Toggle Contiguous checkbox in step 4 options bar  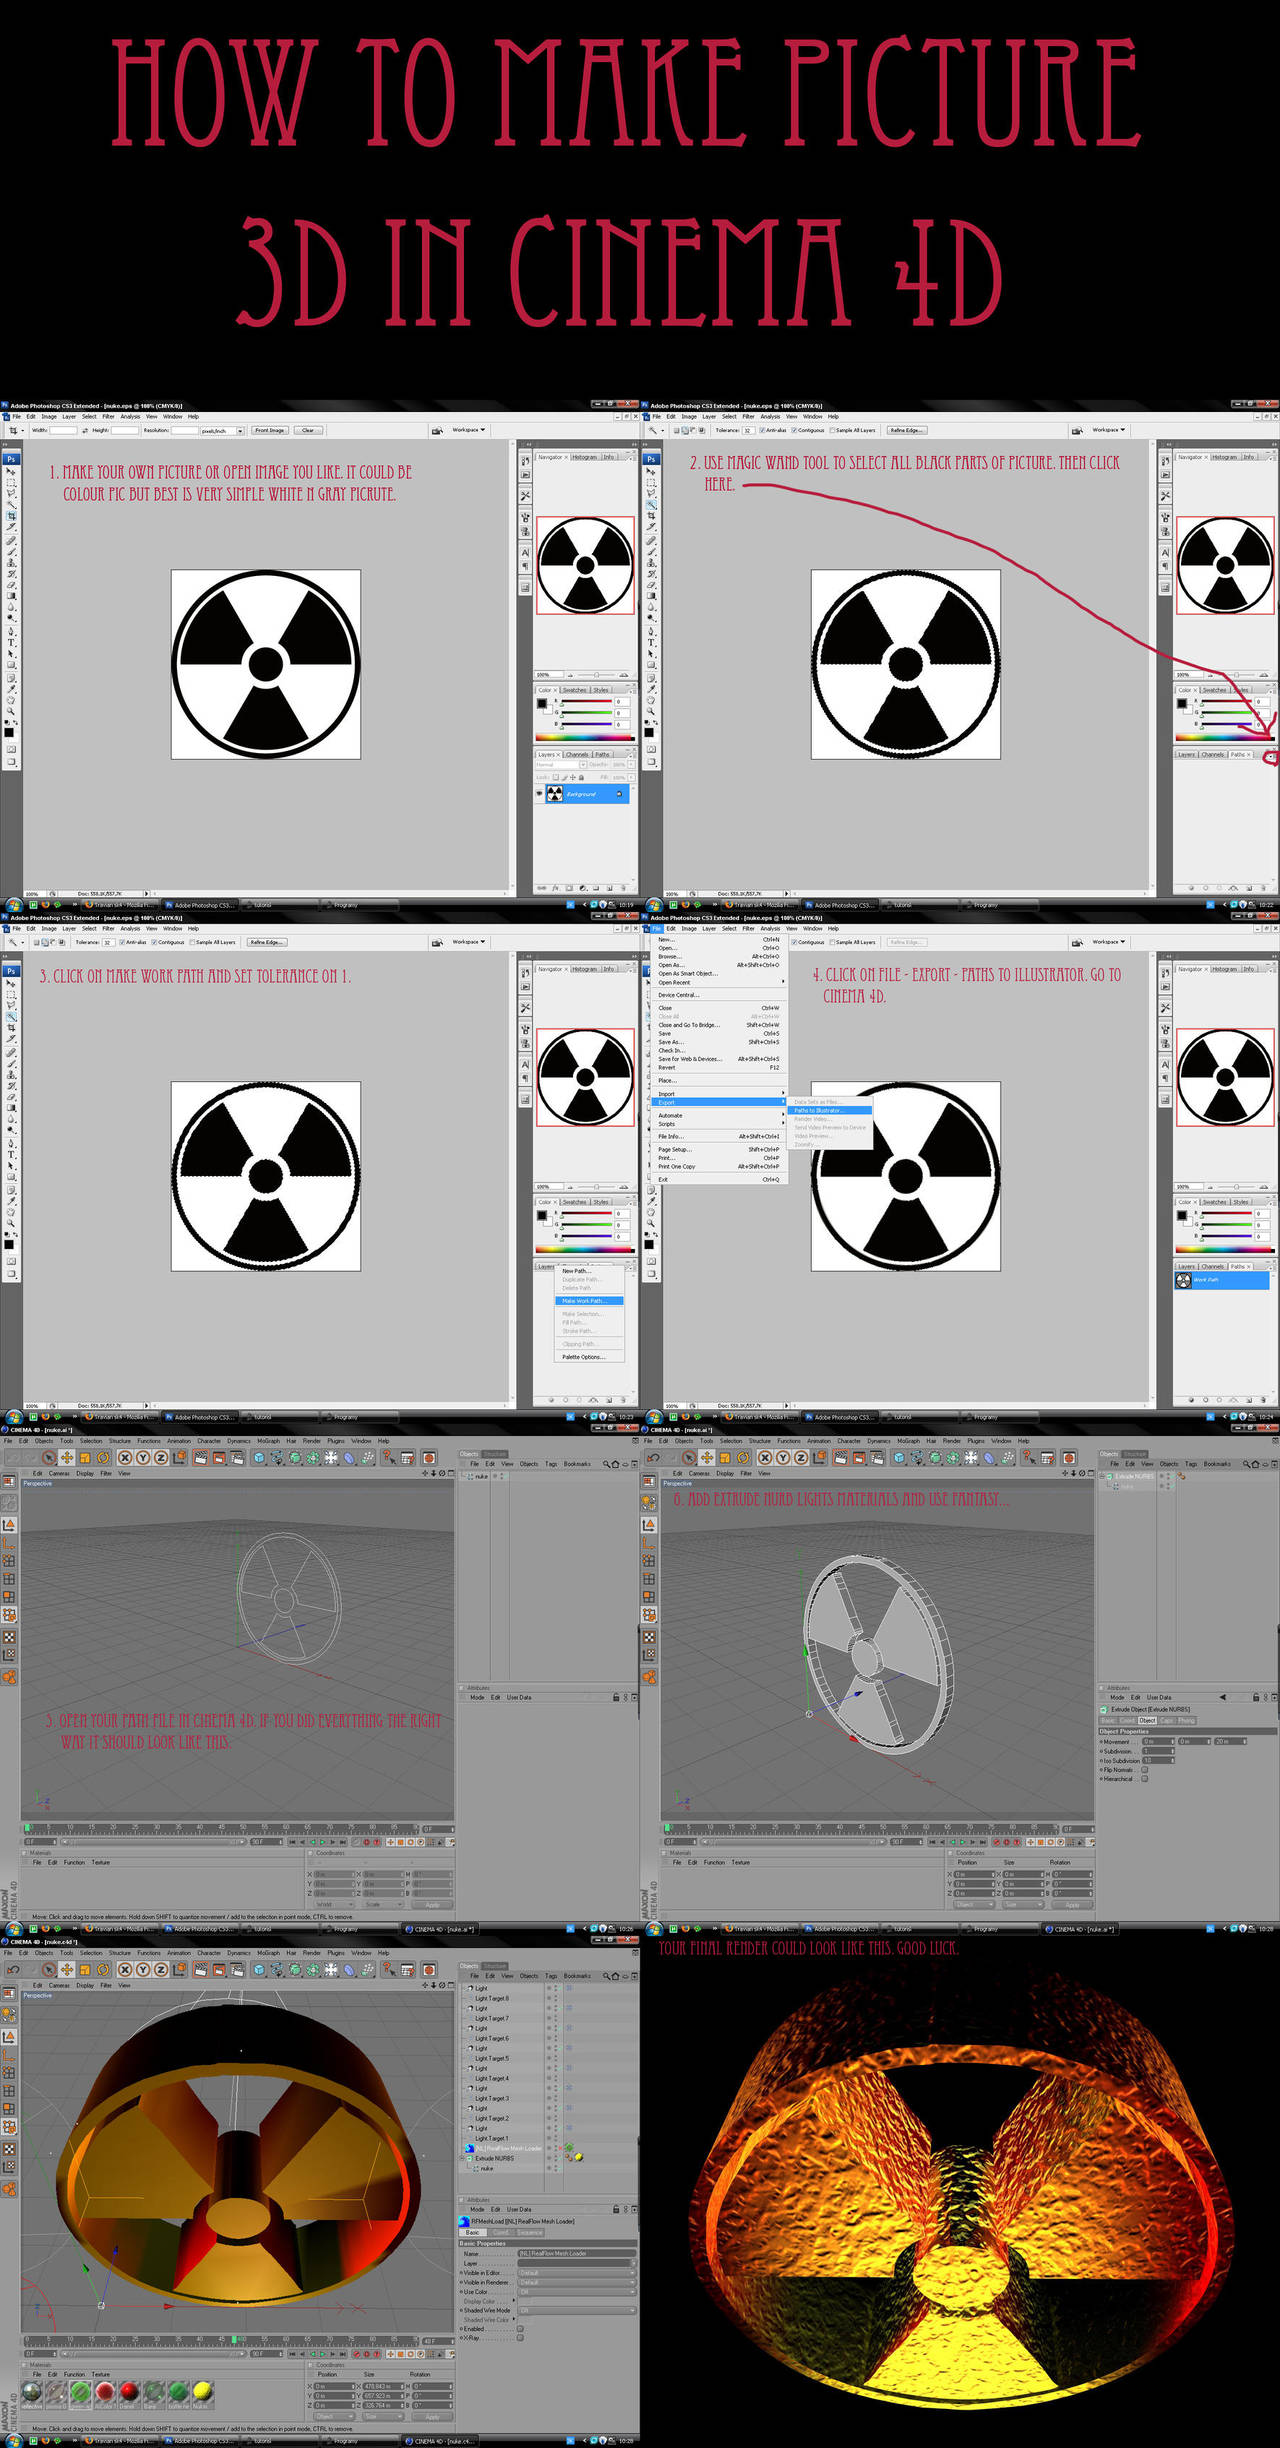pos(794,942)
